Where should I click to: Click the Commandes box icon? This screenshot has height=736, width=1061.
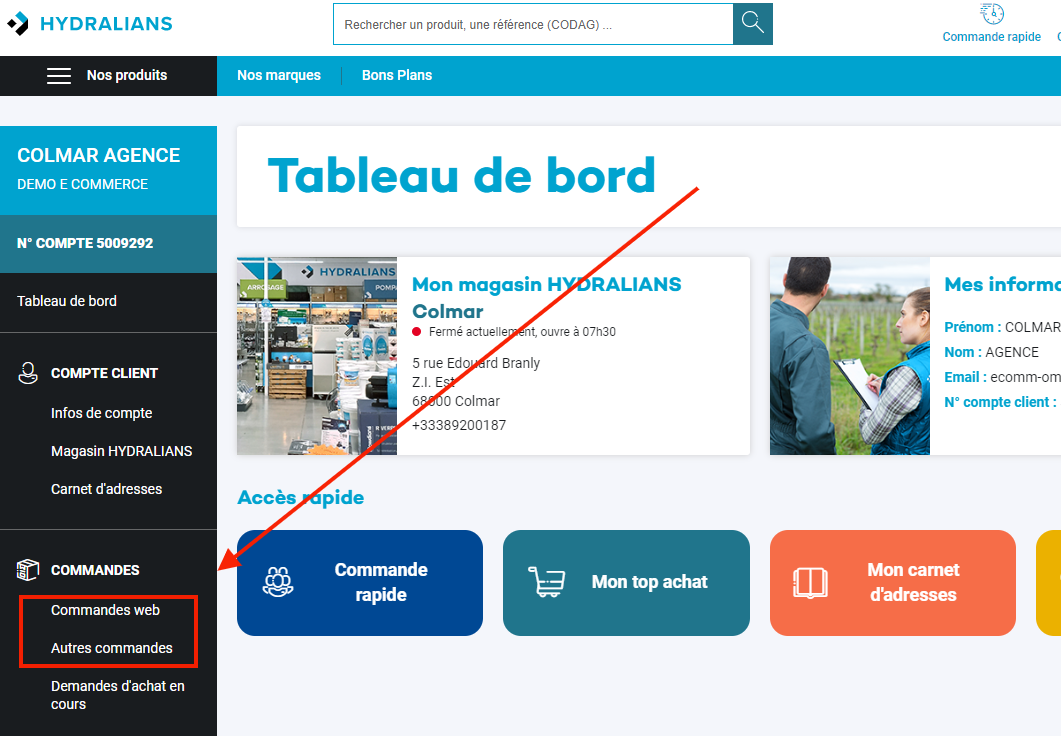coord(28,570)
